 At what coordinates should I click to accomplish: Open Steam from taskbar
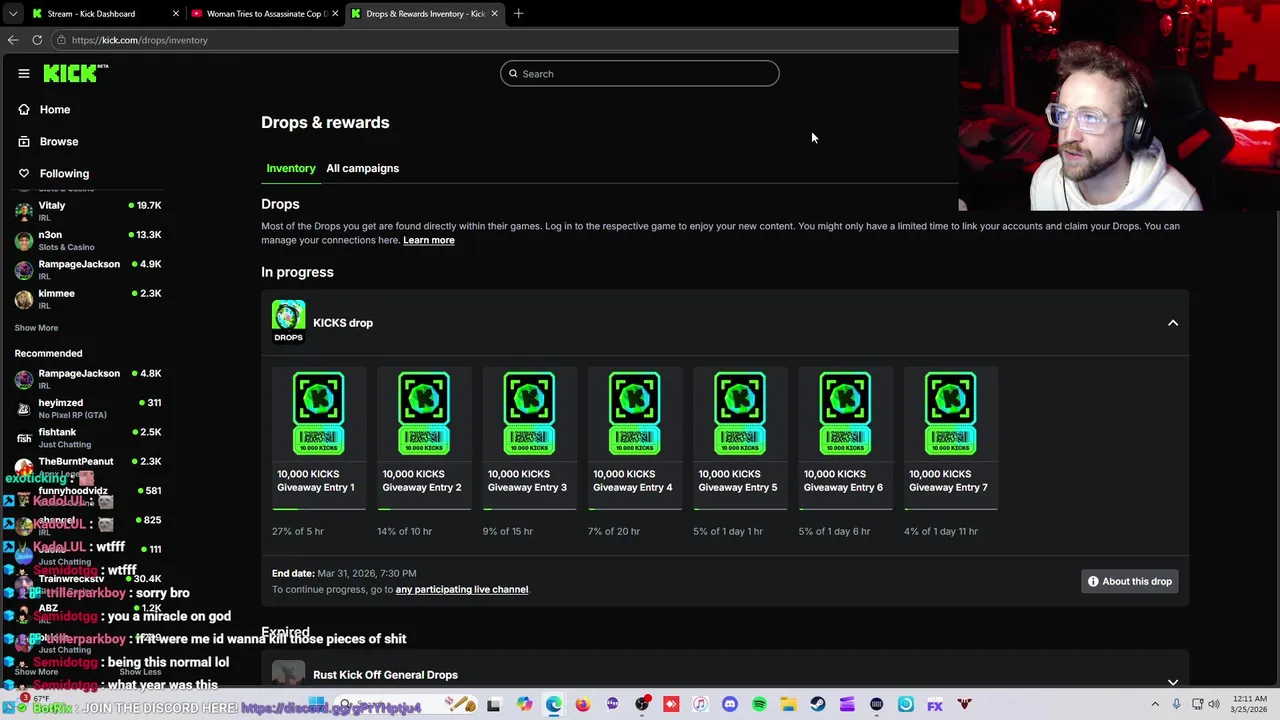coord(818,705)
